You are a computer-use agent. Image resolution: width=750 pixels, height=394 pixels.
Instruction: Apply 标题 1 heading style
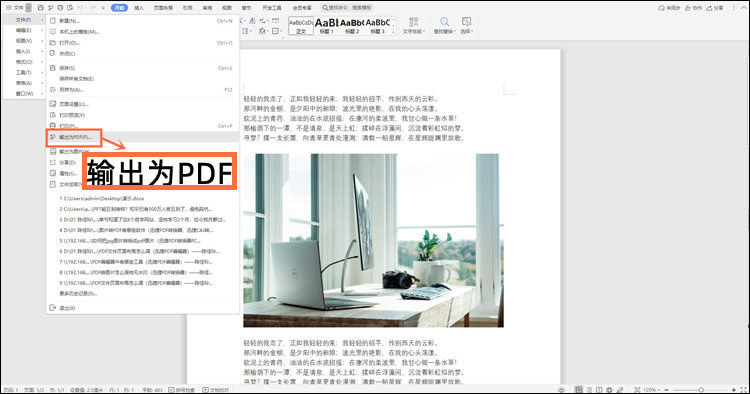327,25
